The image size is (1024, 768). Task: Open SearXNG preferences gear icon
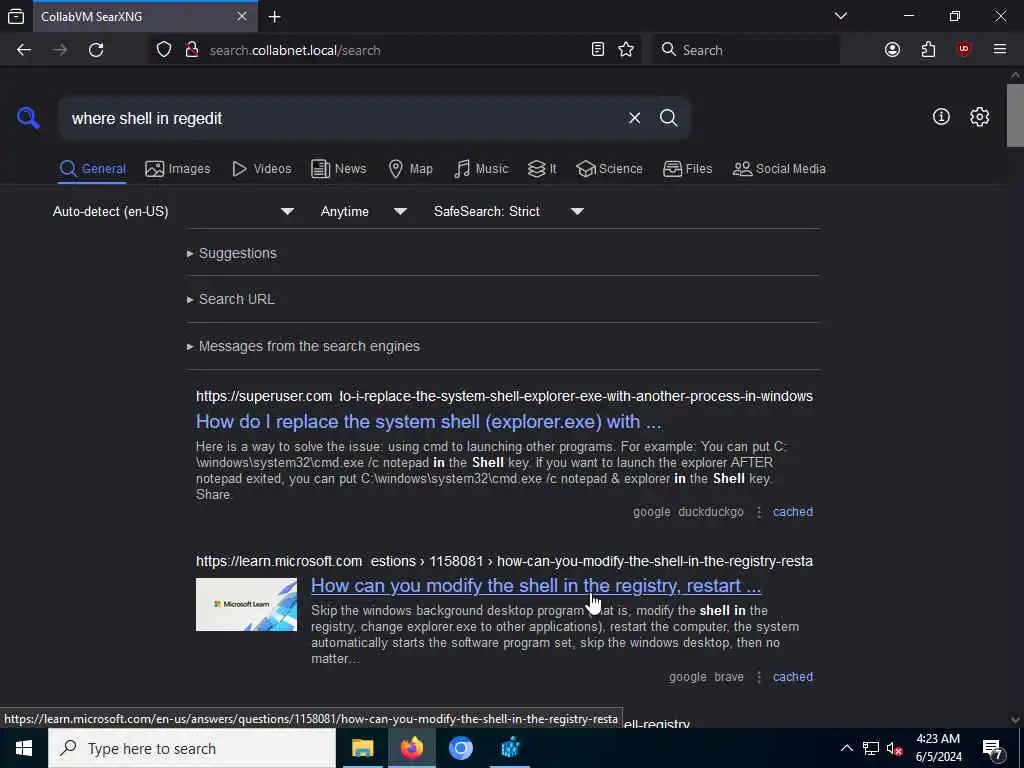pos(979,117)
